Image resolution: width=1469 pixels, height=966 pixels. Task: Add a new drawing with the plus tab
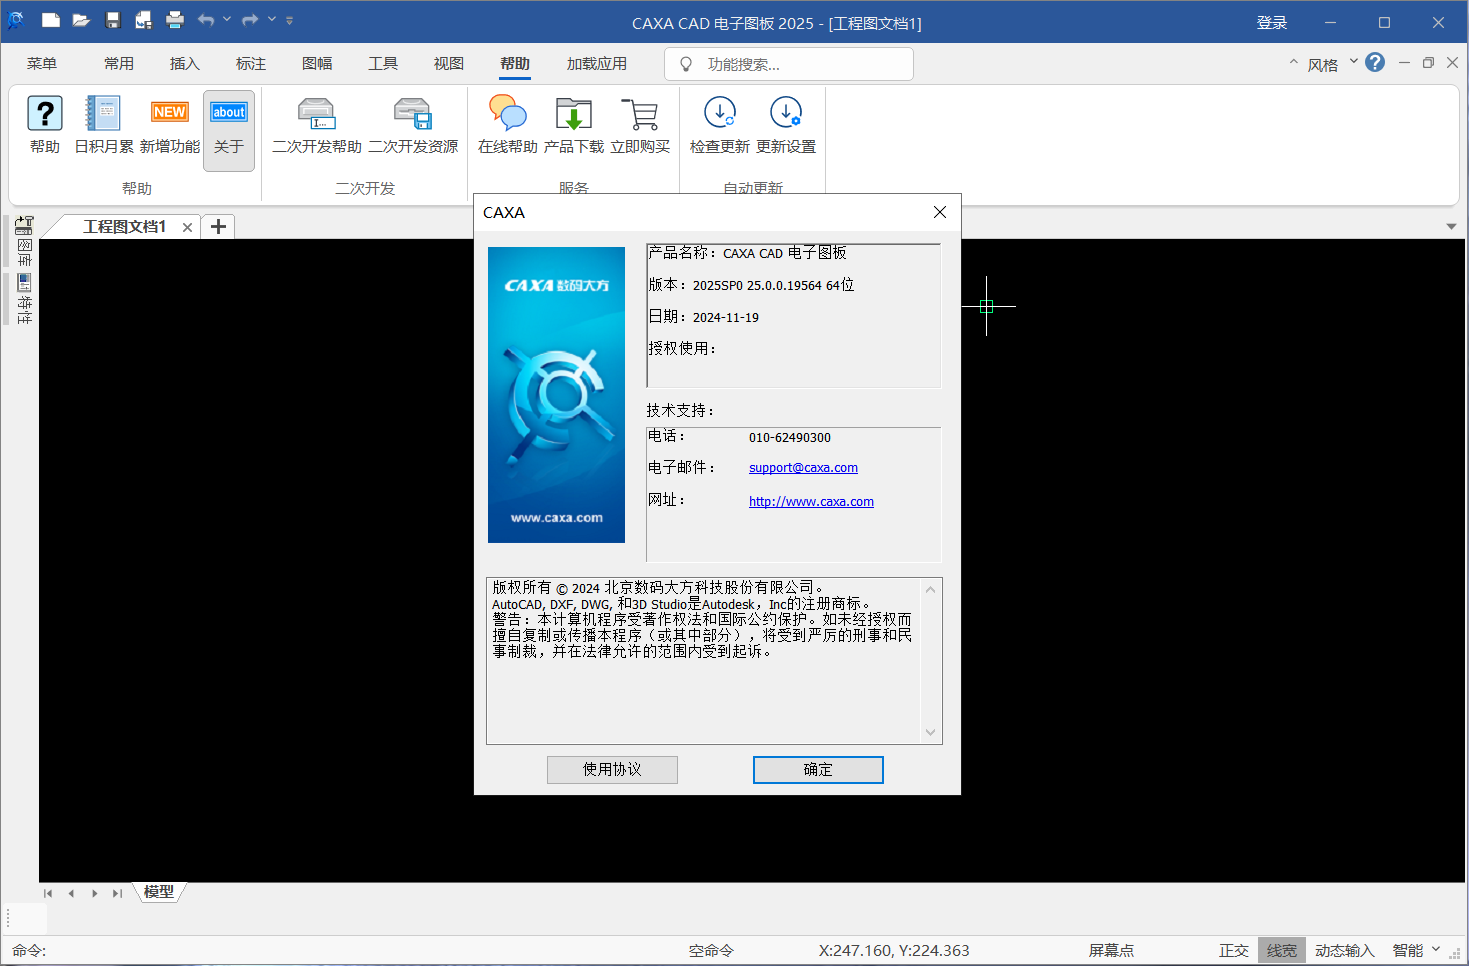point(218,226)
